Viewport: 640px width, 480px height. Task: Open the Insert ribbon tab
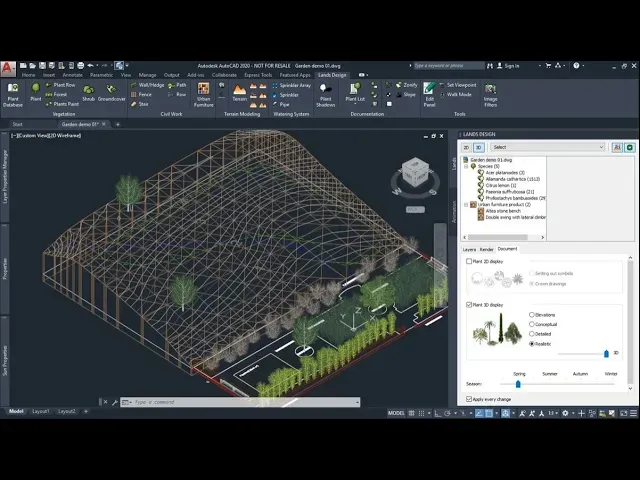pos(49,74)
